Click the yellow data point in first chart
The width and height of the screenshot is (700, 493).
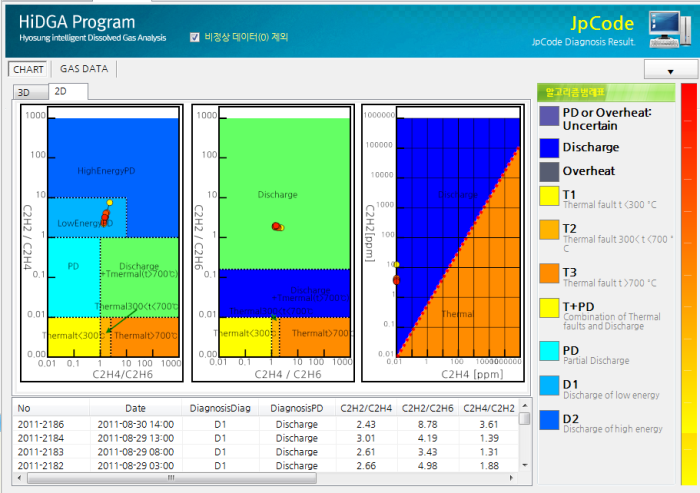pyautogui.click(x=109, y=203)
